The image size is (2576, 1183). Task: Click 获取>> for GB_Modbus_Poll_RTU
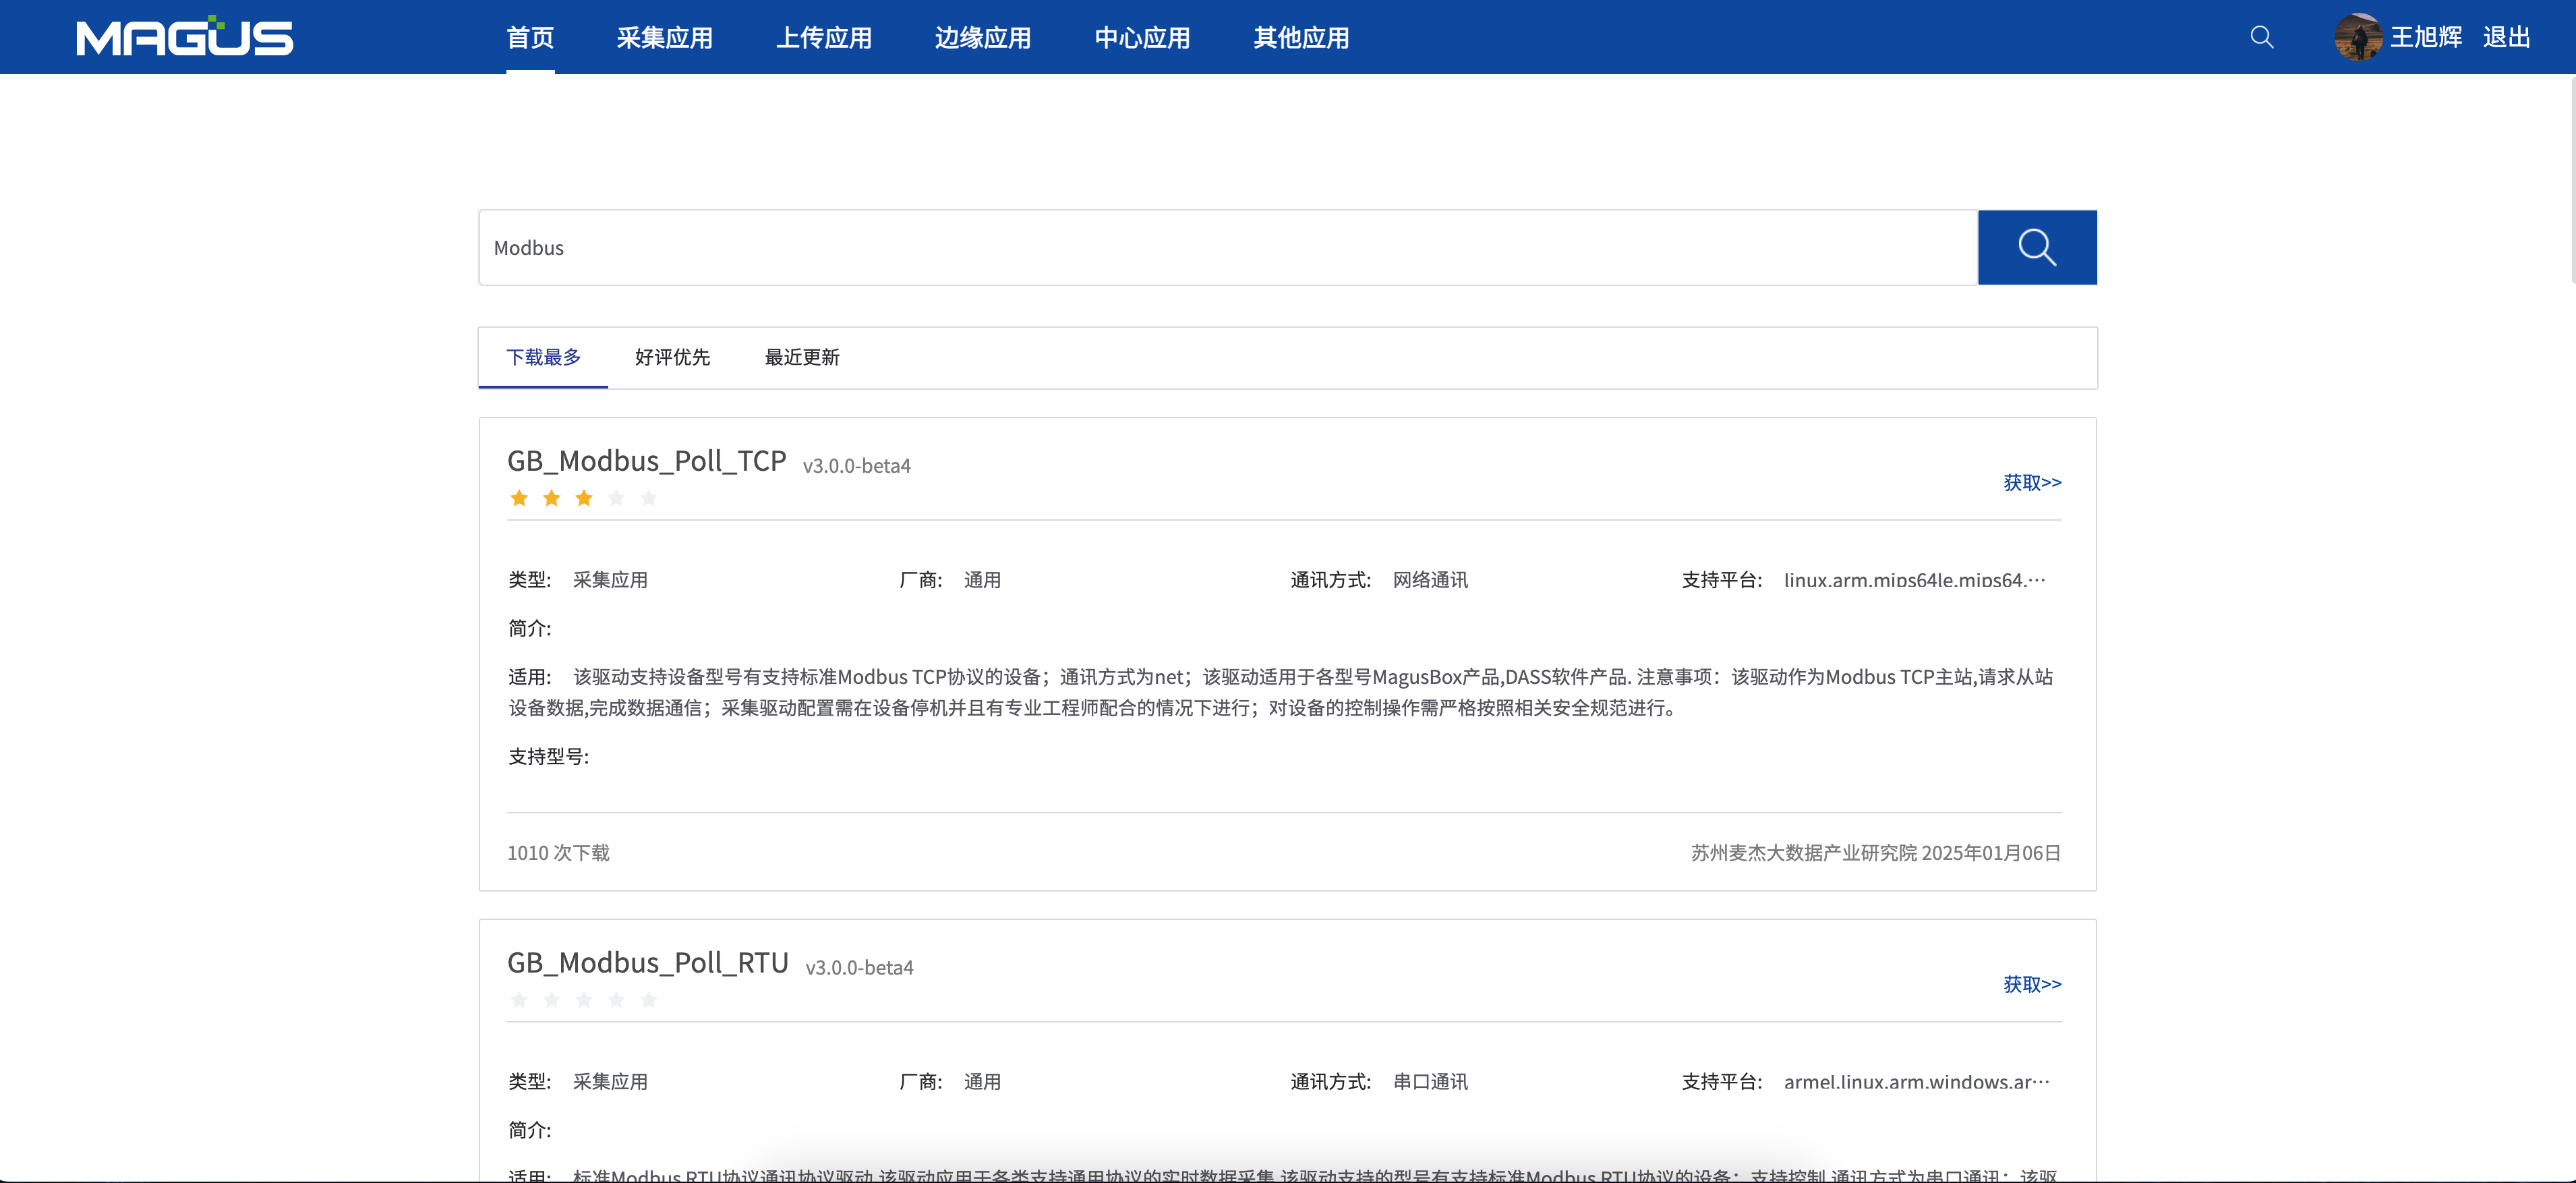(x=2032, y=984)
